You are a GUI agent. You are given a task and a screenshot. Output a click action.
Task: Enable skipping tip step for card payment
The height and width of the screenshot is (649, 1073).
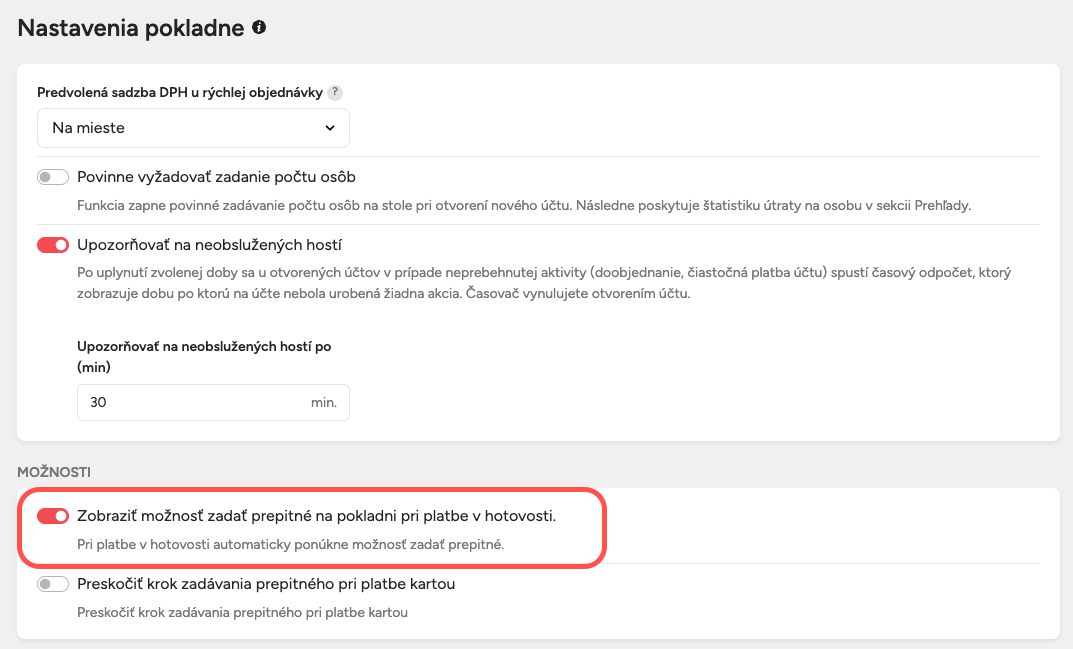click(53, 583)
